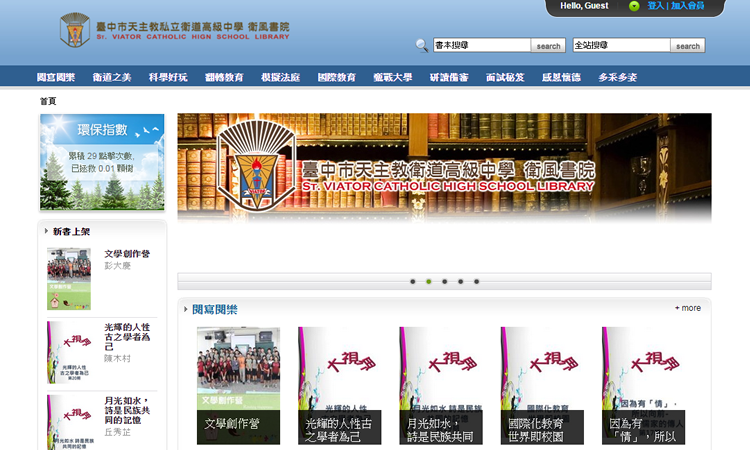The width and height of the screenshot is (750, 450).
Task: Click the Hello, Guest greeting text
Action: (584, 6)
